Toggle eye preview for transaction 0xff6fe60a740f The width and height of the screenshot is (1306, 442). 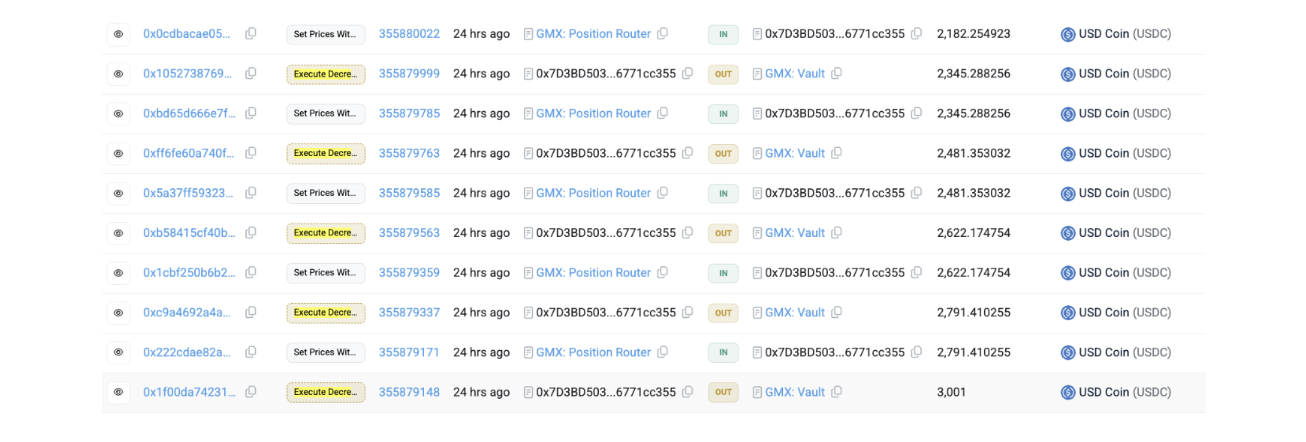pos(118,153)
